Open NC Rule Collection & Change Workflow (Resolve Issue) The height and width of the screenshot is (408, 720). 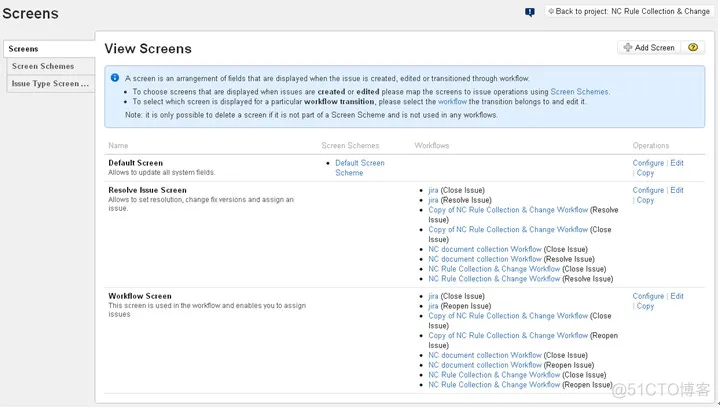point(494,279)
